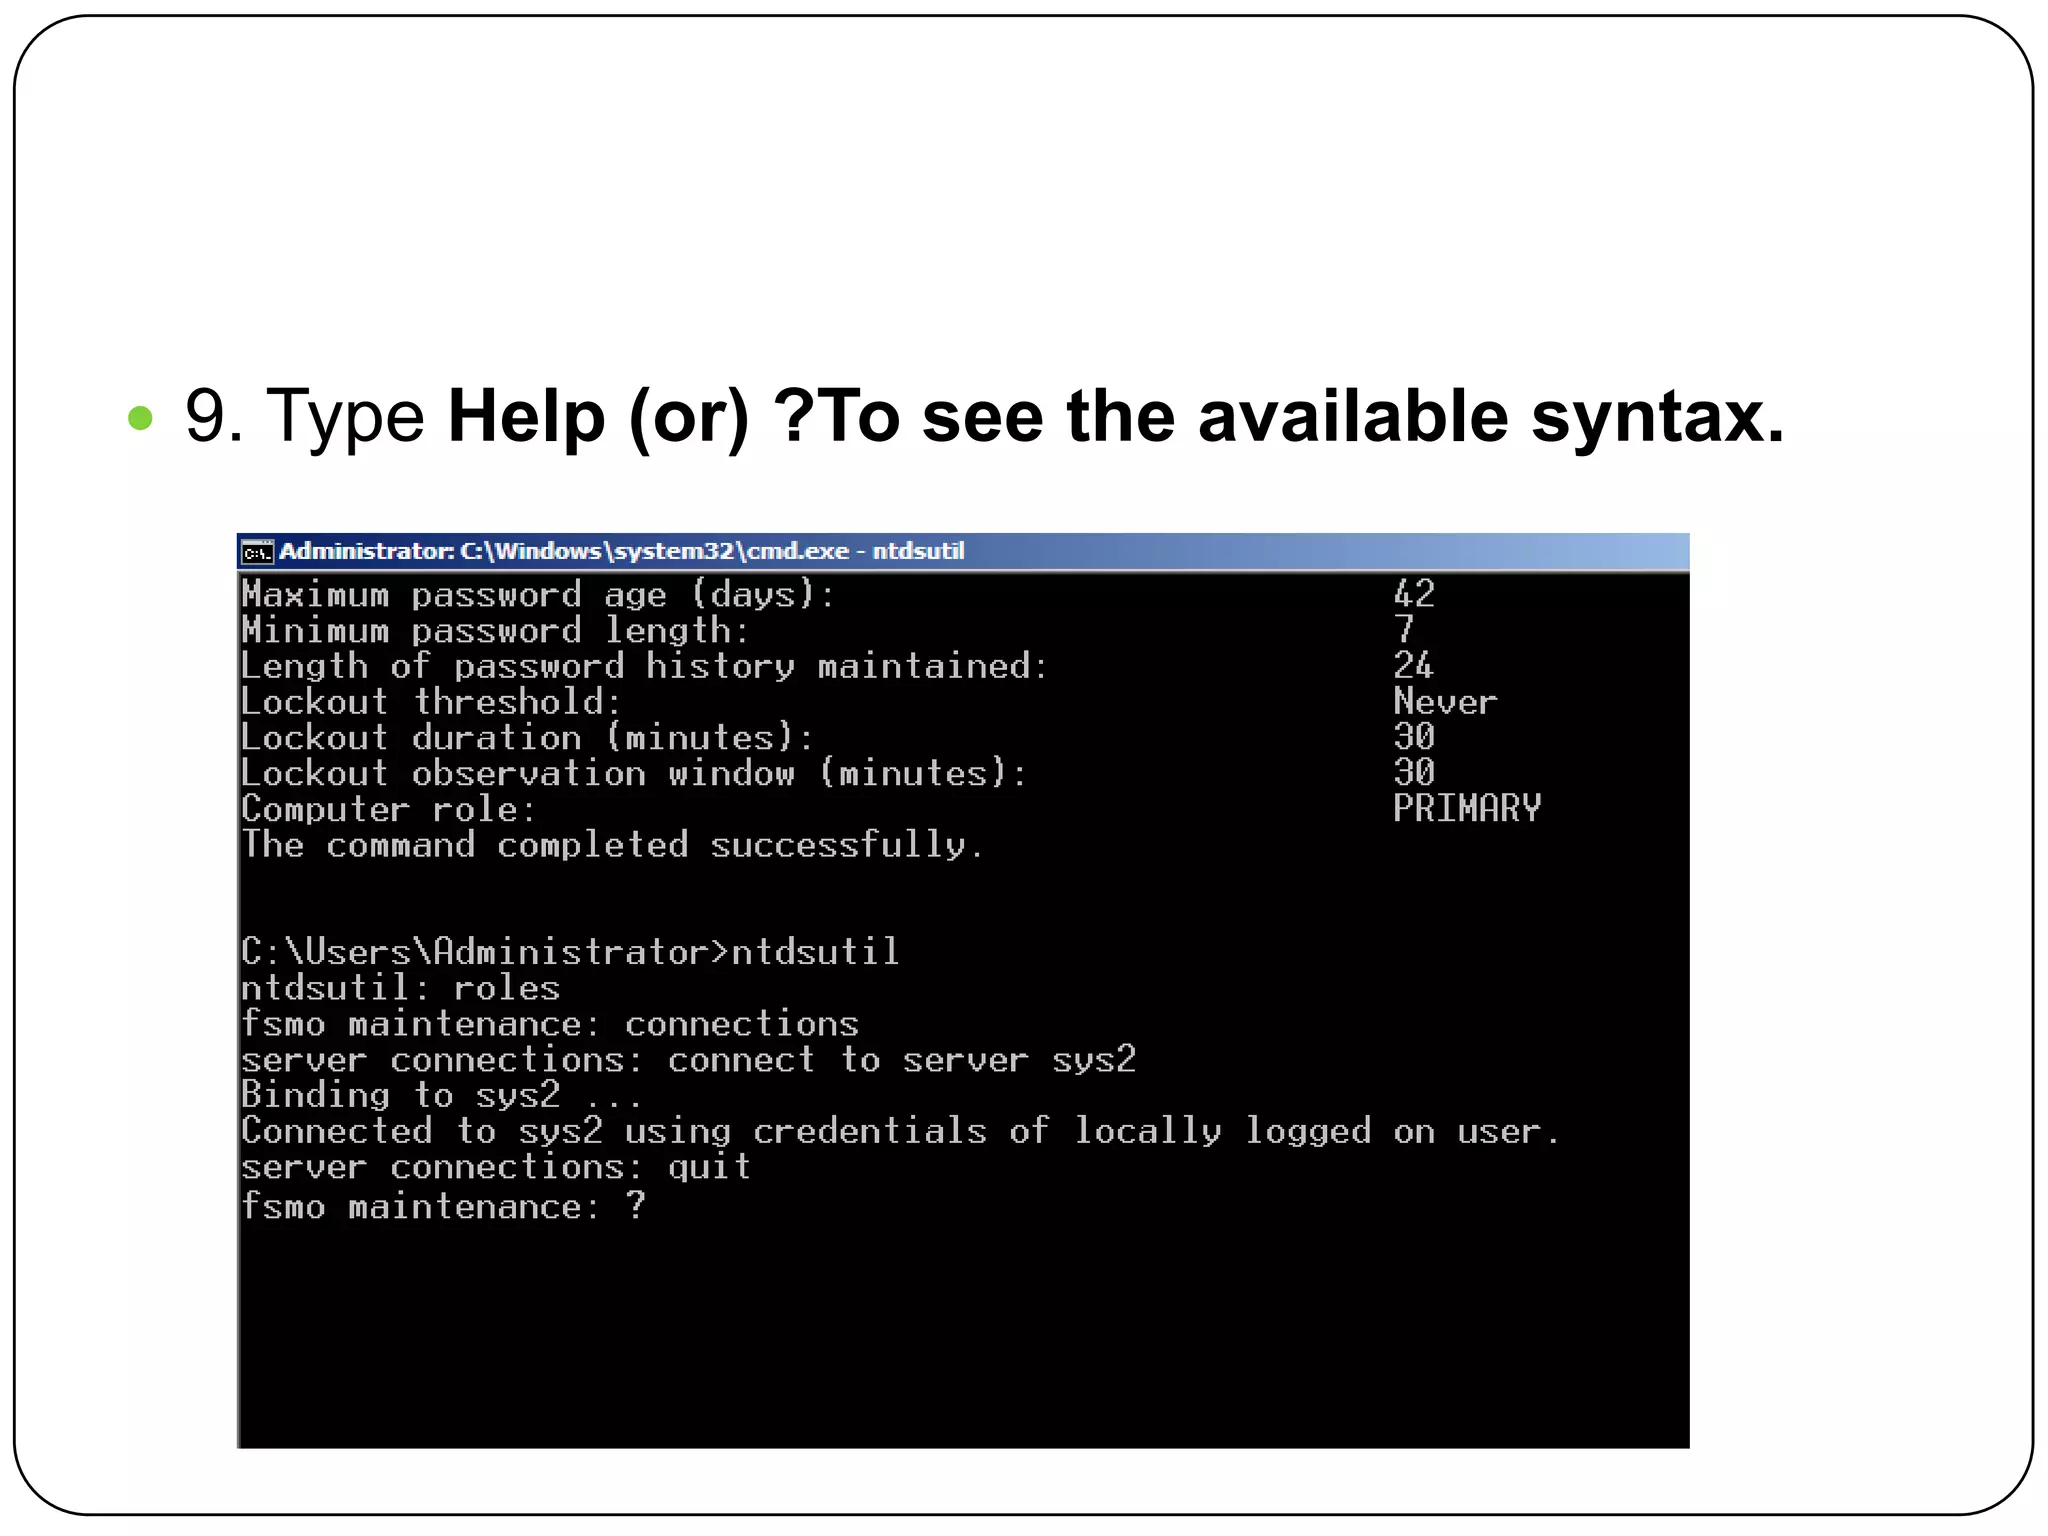This screenshot has height=1536, width=2048.
Task: Click the value '42' for maximum password age
Action: click(x=1414, y=594)
